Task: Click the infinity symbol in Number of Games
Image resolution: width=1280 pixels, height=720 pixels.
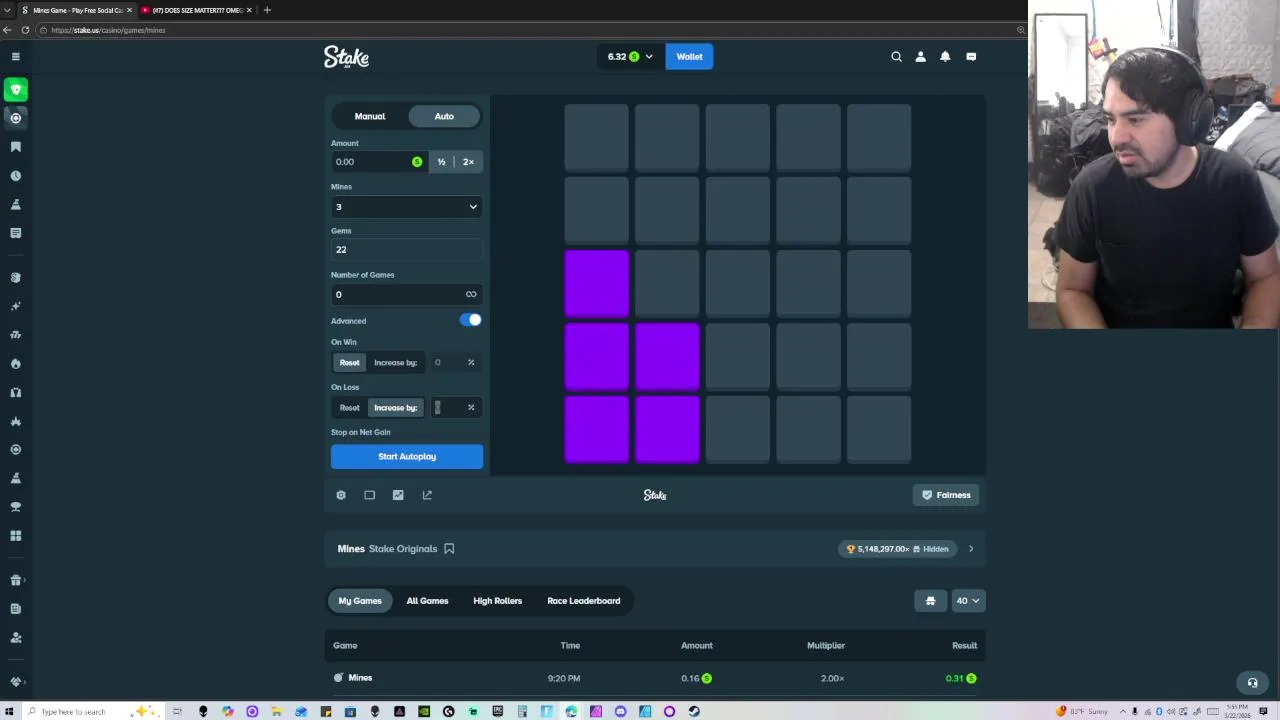Action: click(471, 294)
